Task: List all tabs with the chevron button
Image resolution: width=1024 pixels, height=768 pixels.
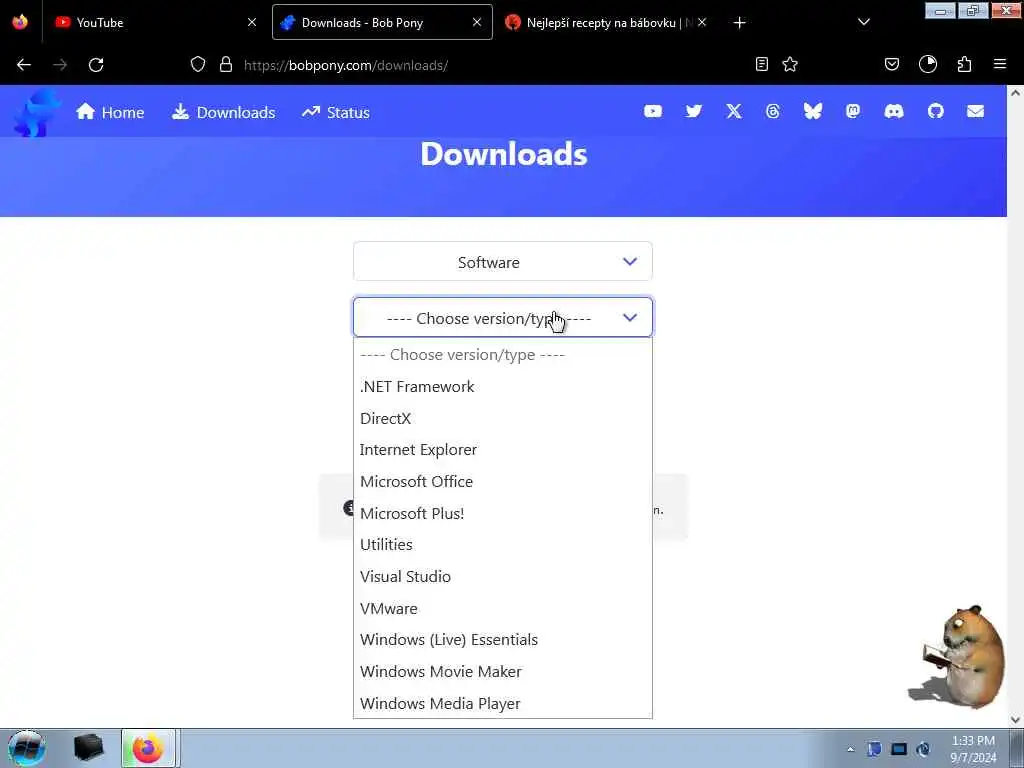Action: [x=864, y=22]
